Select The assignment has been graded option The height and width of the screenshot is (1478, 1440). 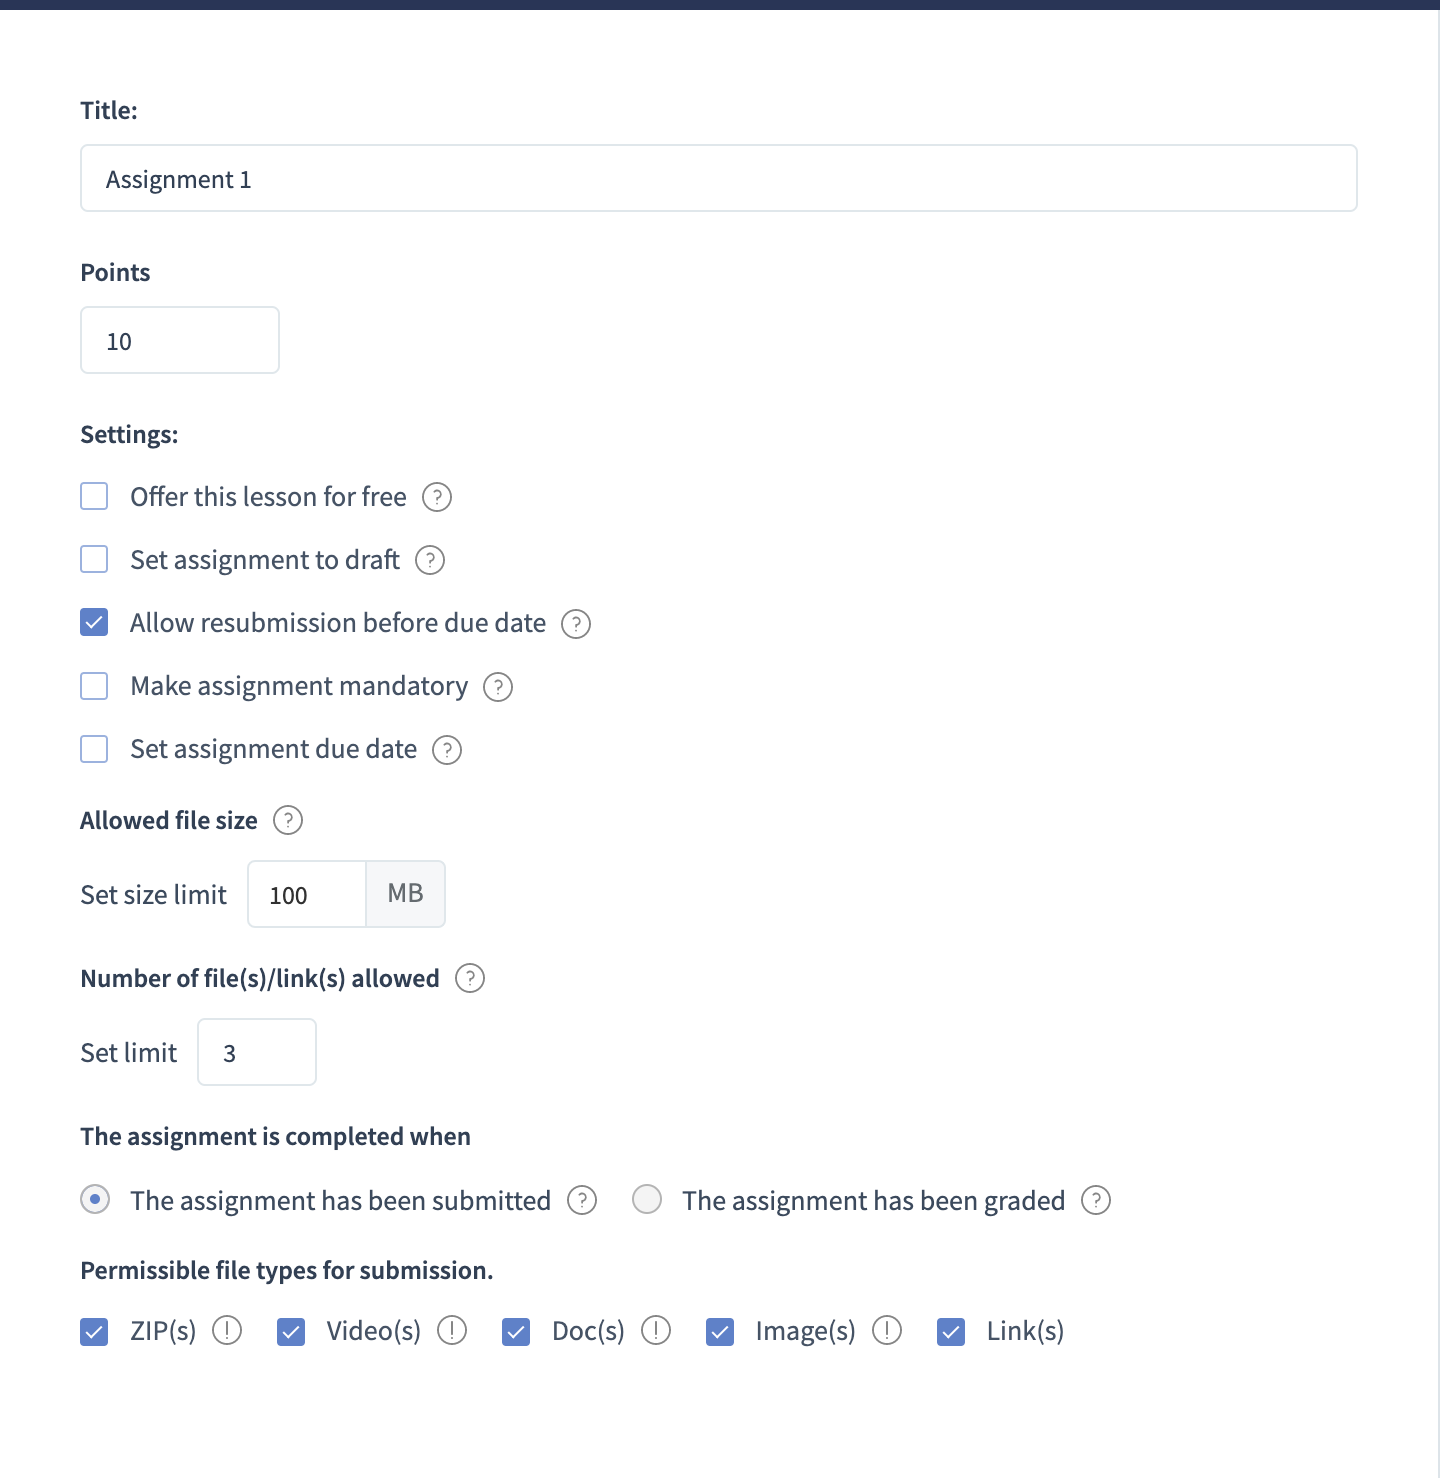pos(647,1200)
